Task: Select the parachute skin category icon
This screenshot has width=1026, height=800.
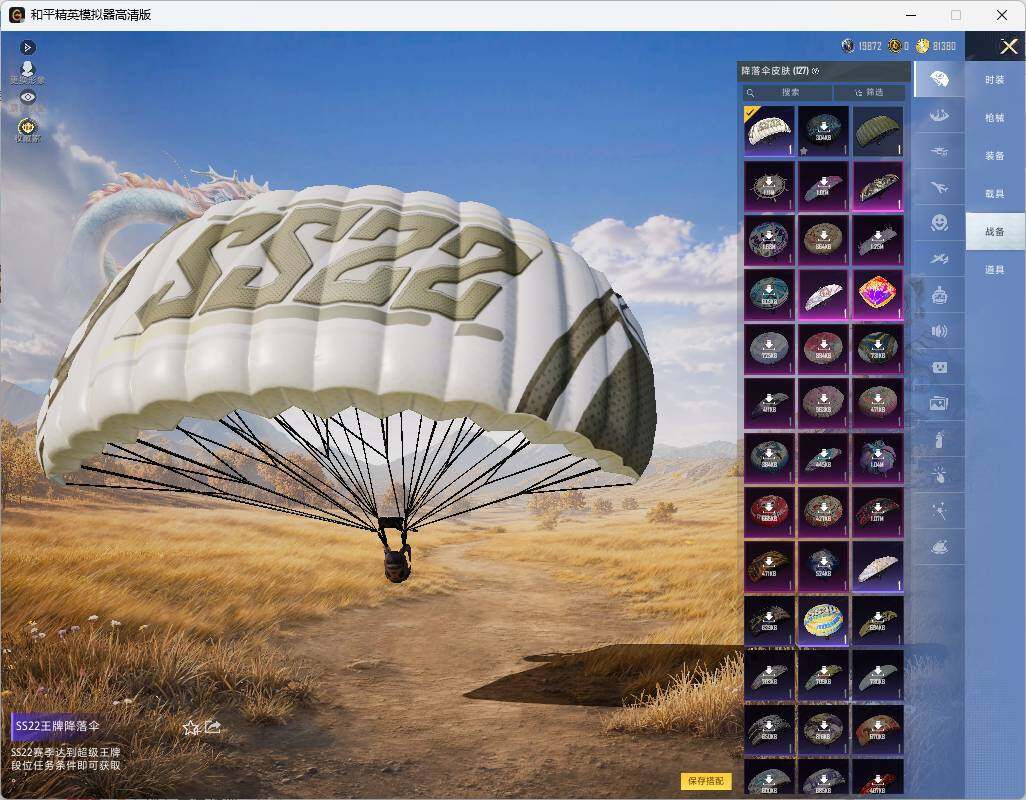Action: [x=939, y=79]
